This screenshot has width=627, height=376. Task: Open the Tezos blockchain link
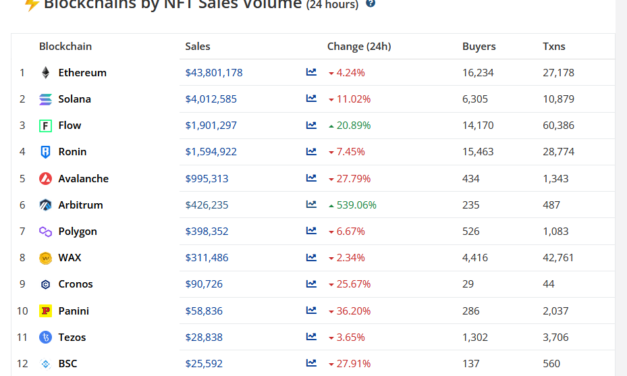click(72, 337)
